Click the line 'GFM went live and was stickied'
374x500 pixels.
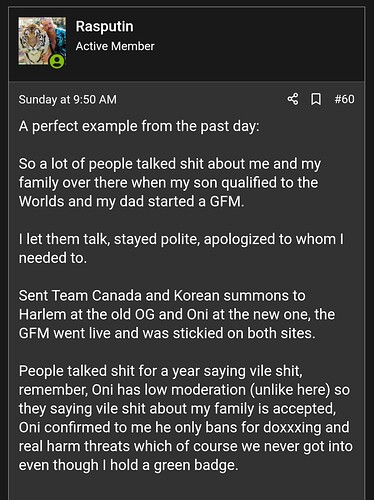click(x=167, y=333)
